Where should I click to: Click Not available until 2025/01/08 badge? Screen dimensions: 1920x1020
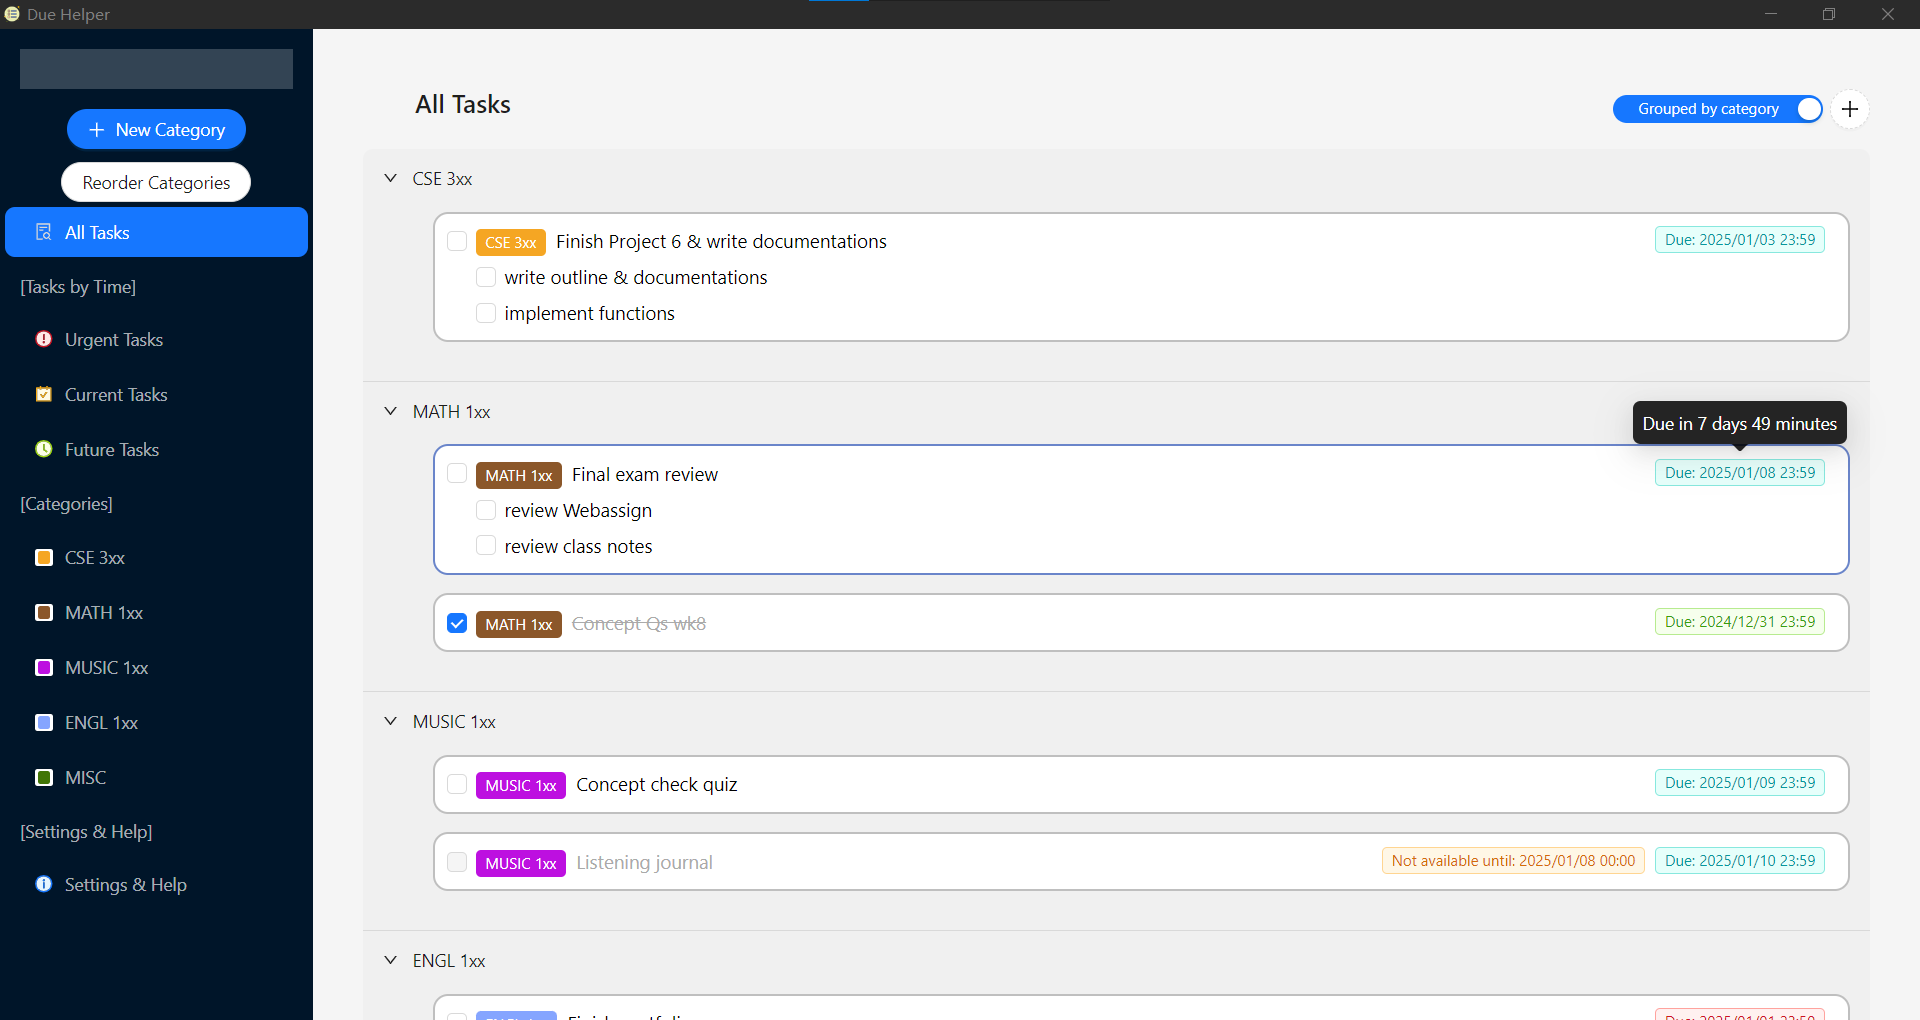tap(1513, 861)
